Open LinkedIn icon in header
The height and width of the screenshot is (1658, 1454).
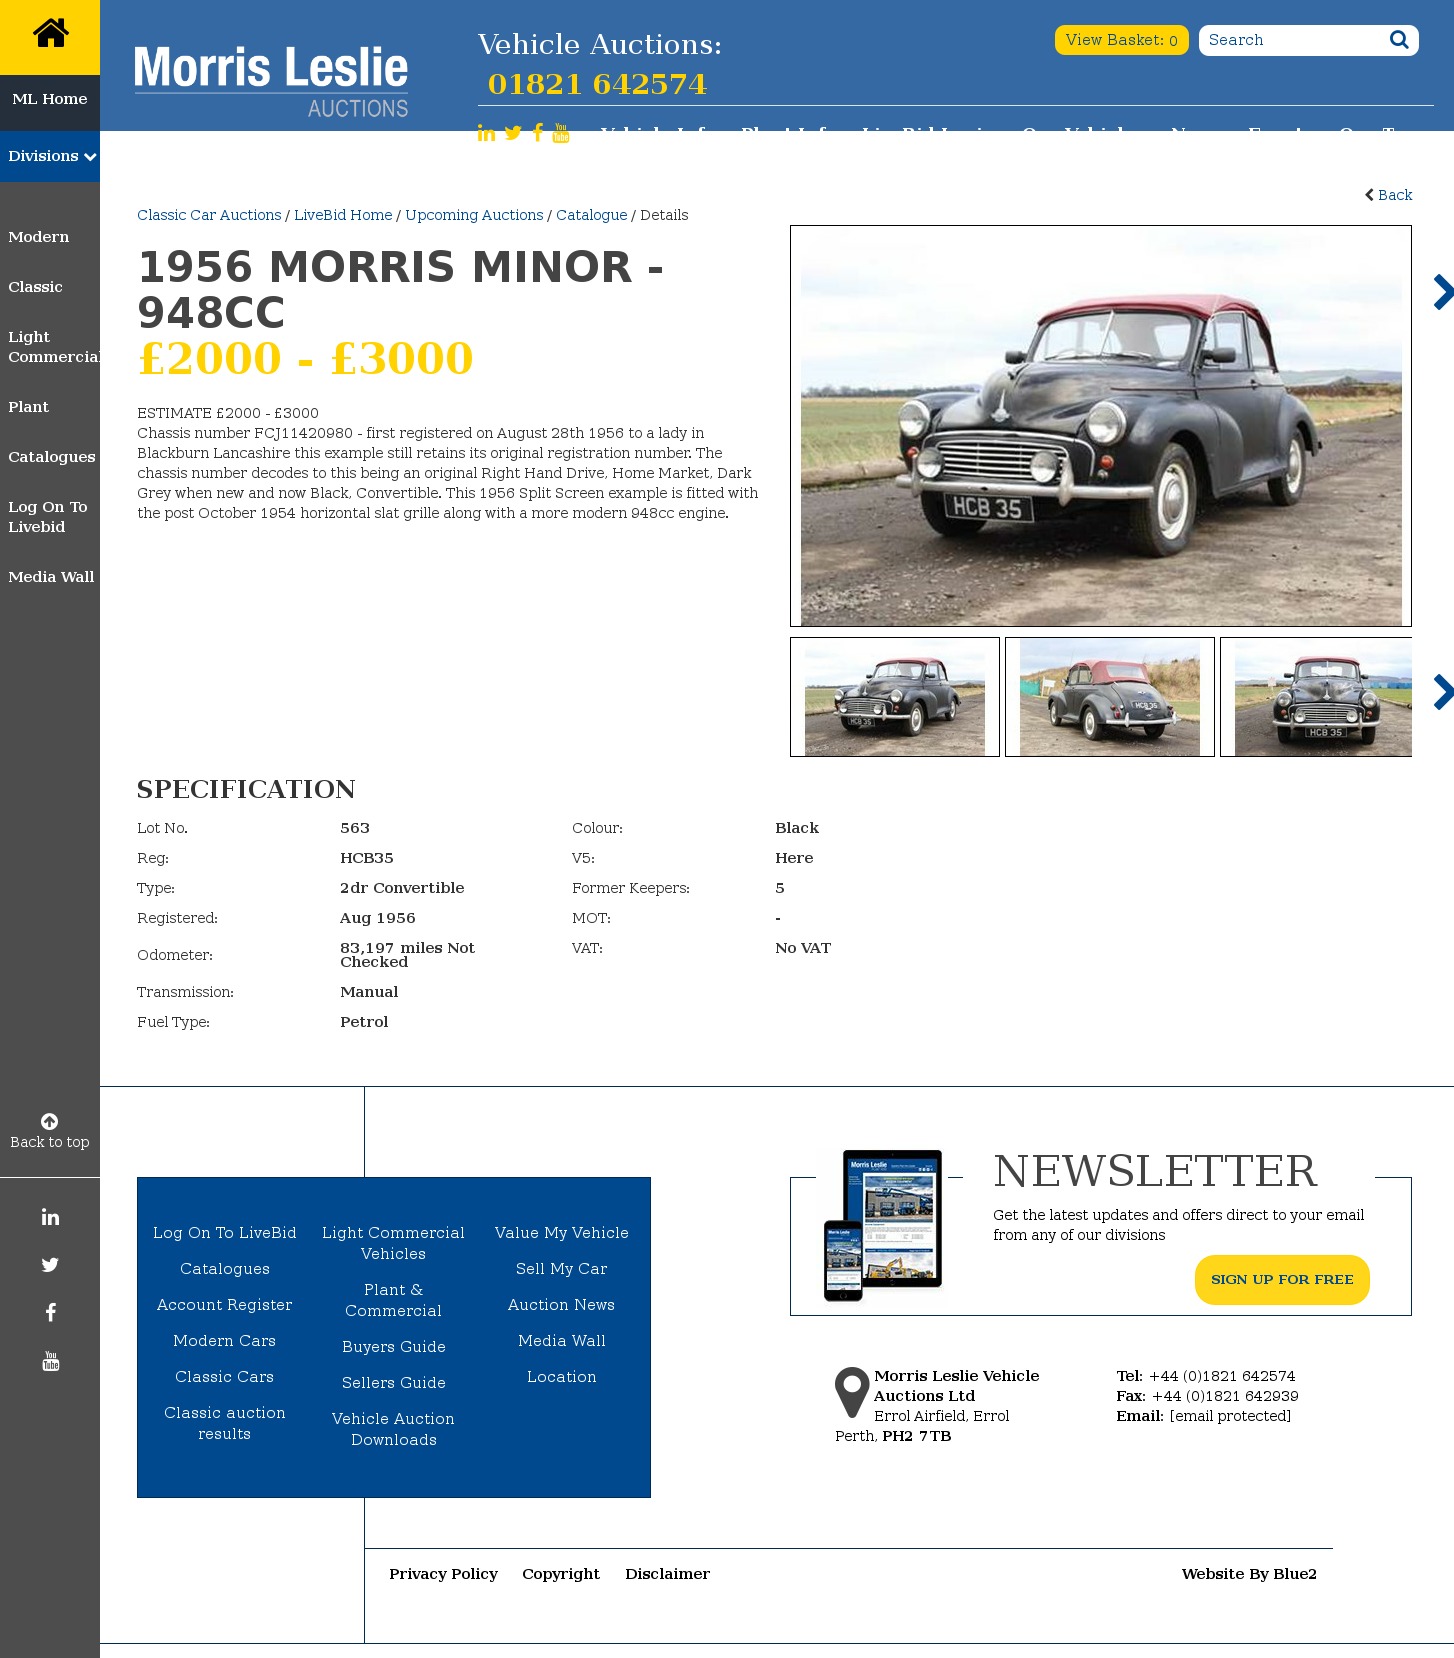pyautogui.click(x=486, y=133)
